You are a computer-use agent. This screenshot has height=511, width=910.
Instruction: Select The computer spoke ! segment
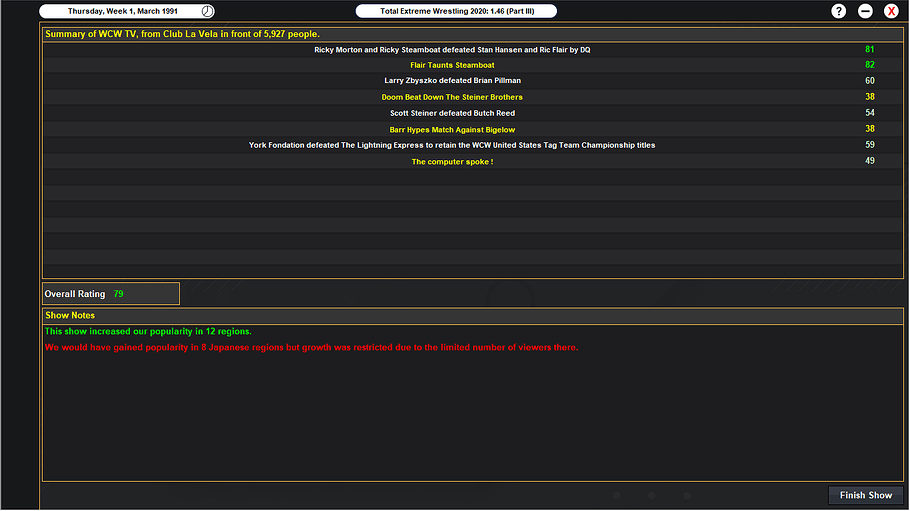coord(472,161)
